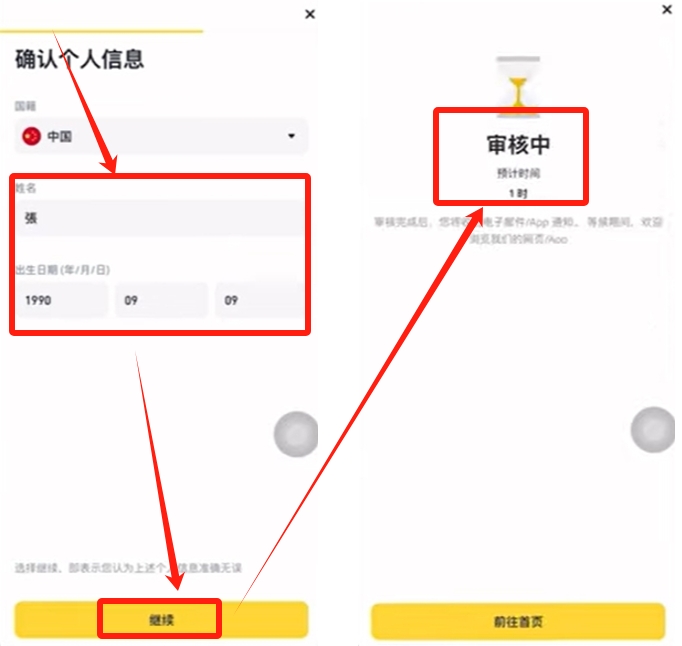
Task: Tap the hourglass review icon
Action: point(518,87)
